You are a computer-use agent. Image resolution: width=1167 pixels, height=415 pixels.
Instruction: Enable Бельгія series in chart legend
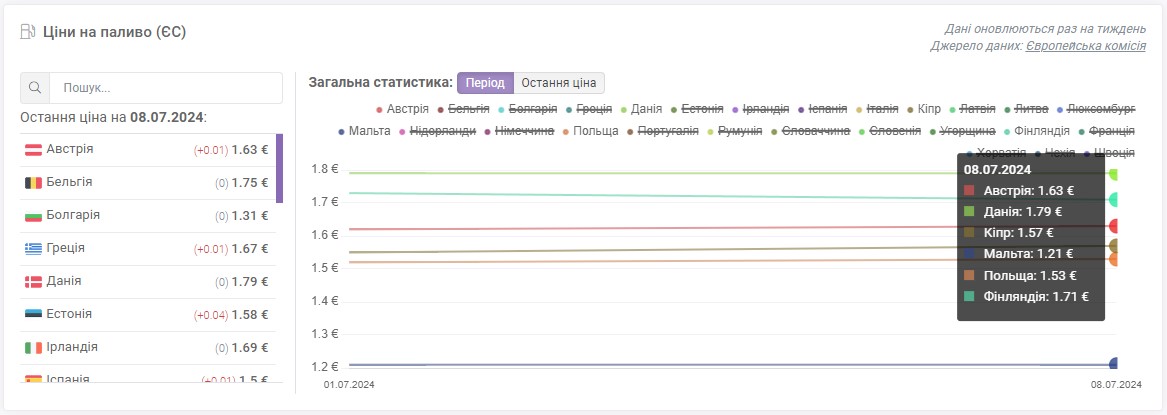[463, 109]
